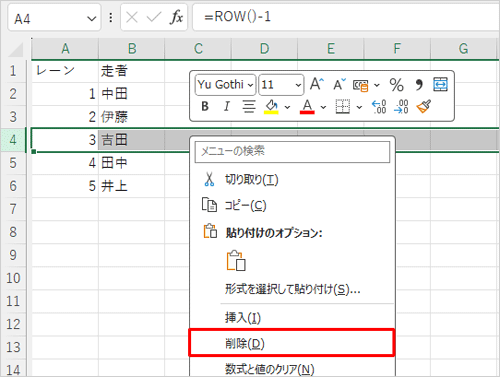
Task: Apply yellow fill color bucket
Action: (x=272, y=107)
